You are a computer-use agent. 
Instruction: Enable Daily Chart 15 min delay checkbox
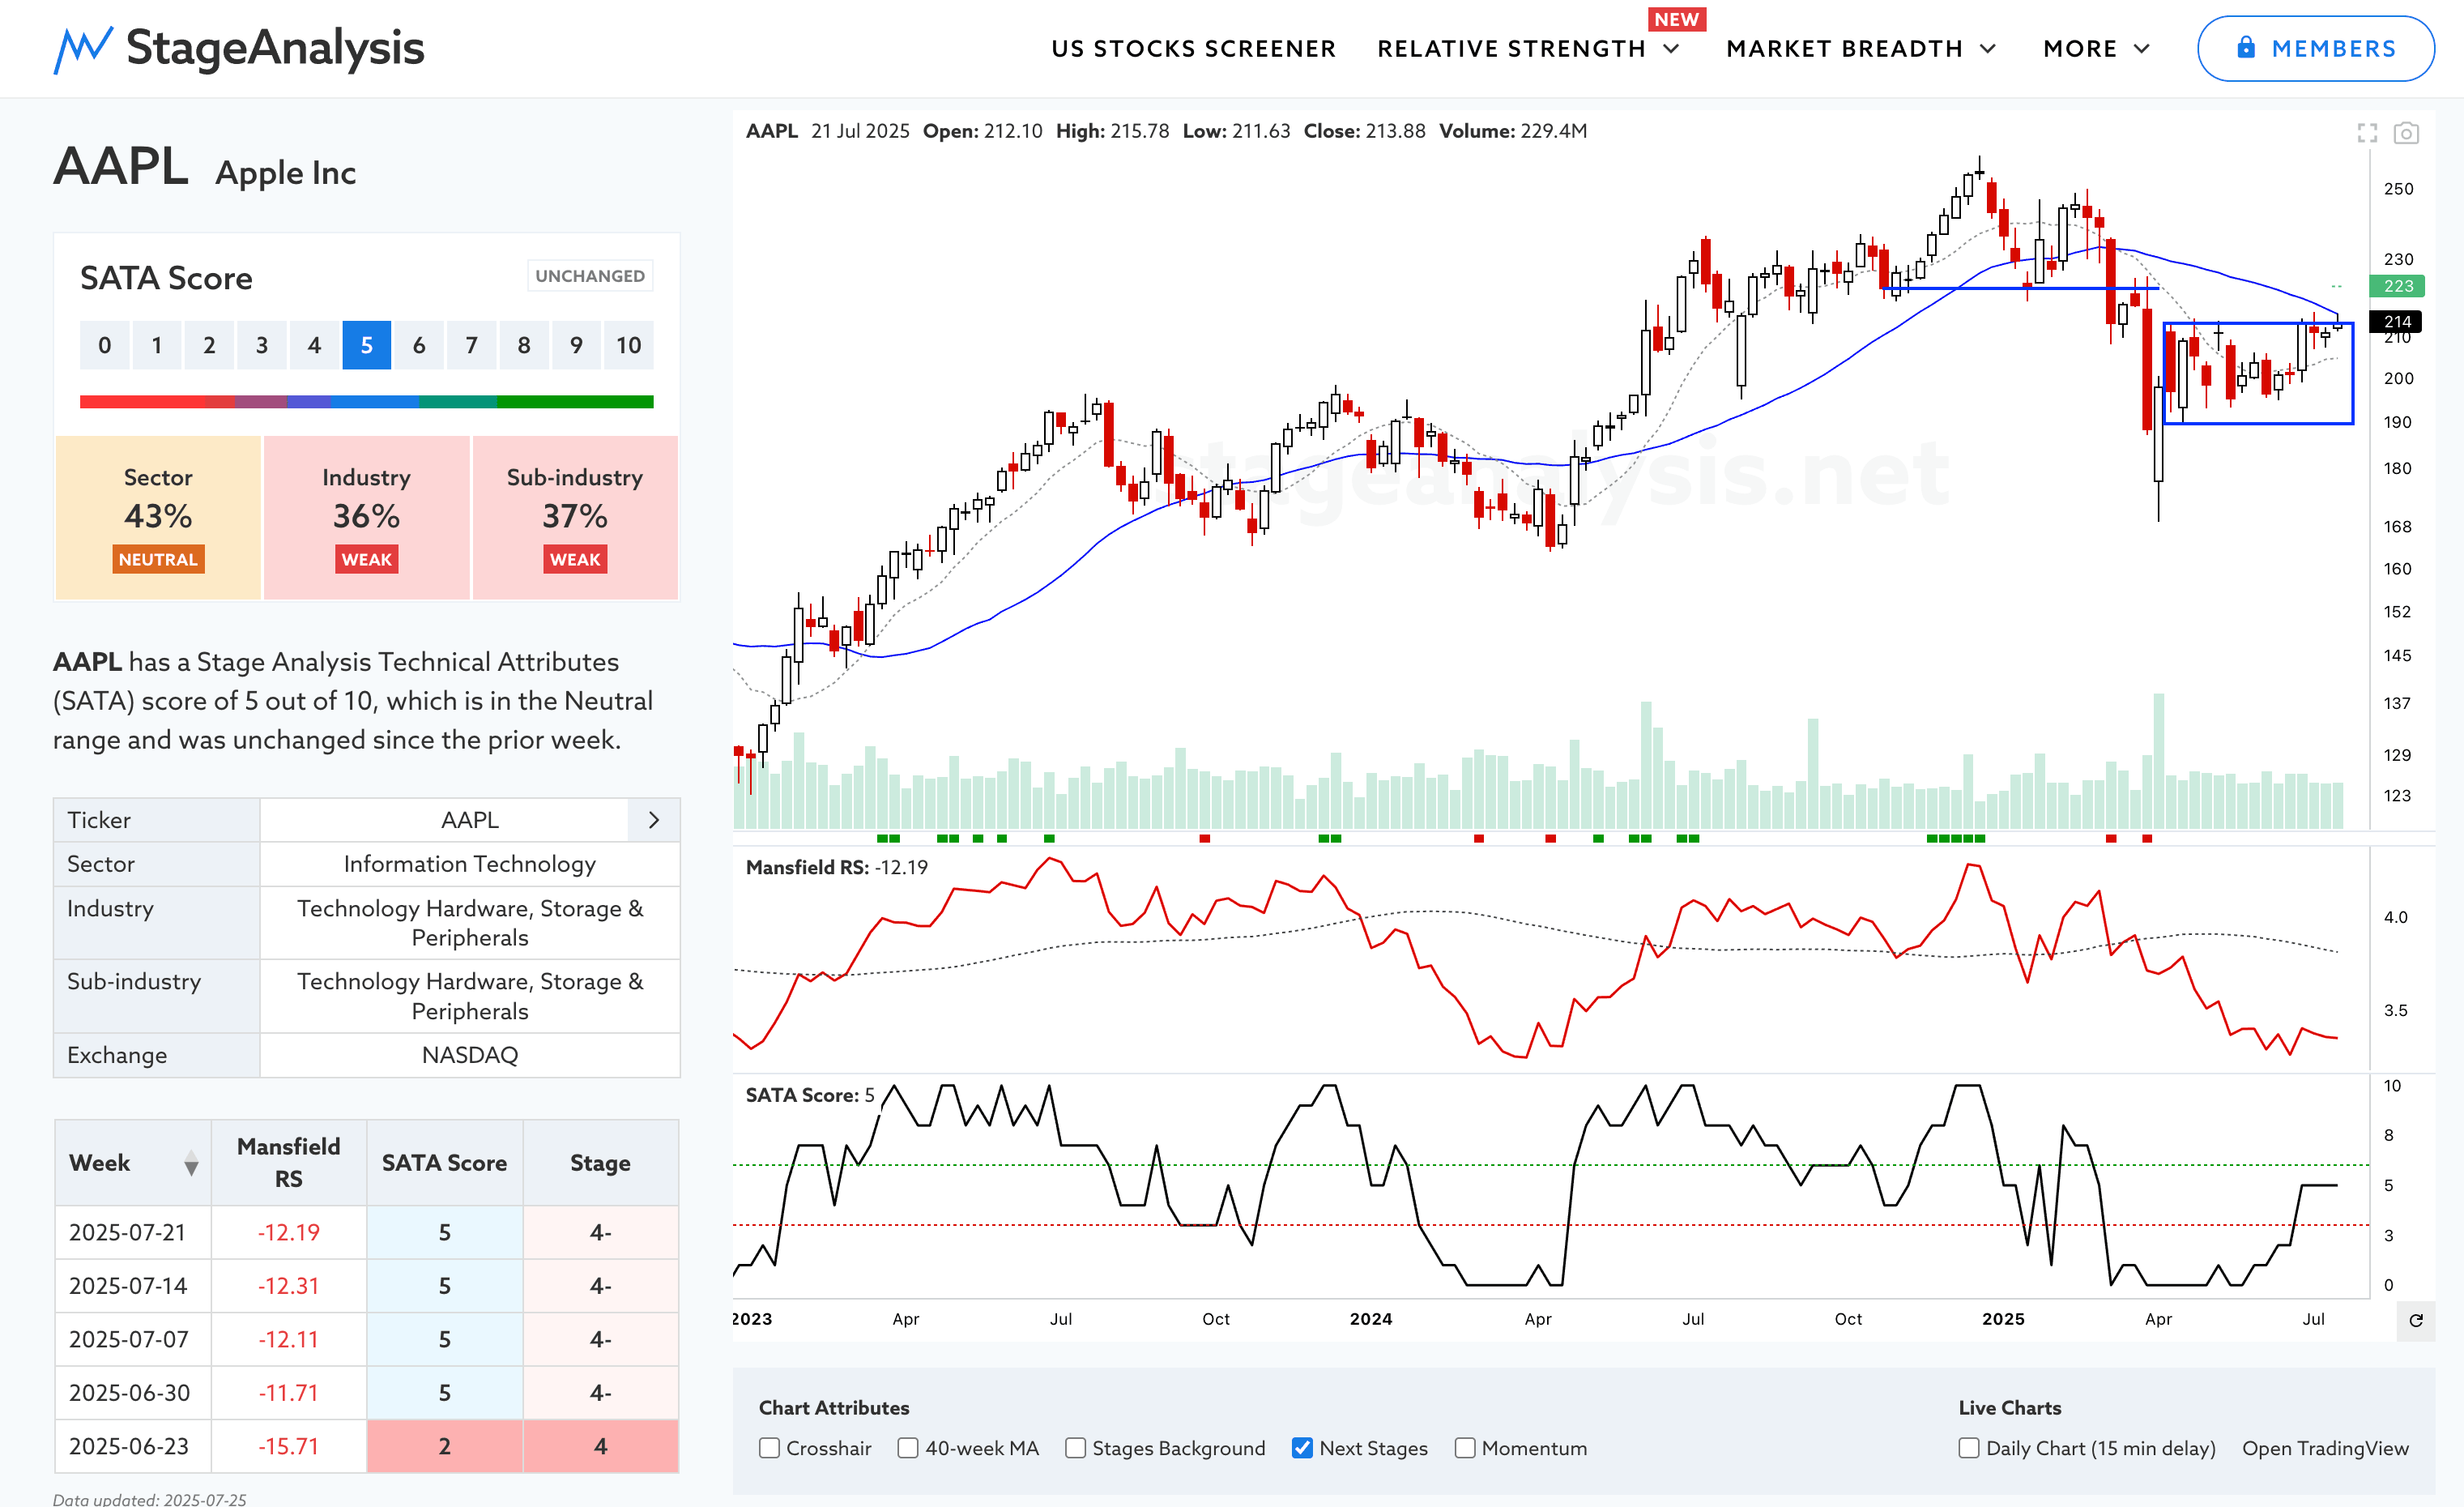1969,1448
